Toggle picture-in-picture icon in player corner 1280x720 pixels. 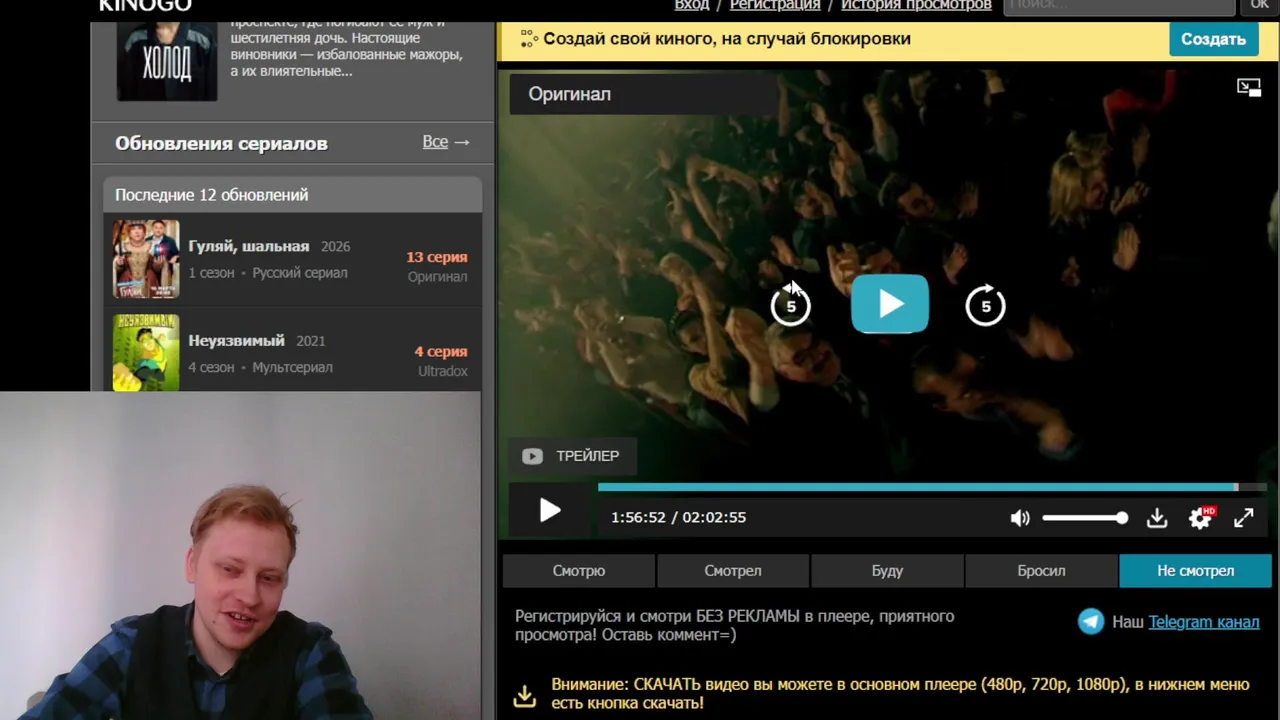[x=1249, y=88]
